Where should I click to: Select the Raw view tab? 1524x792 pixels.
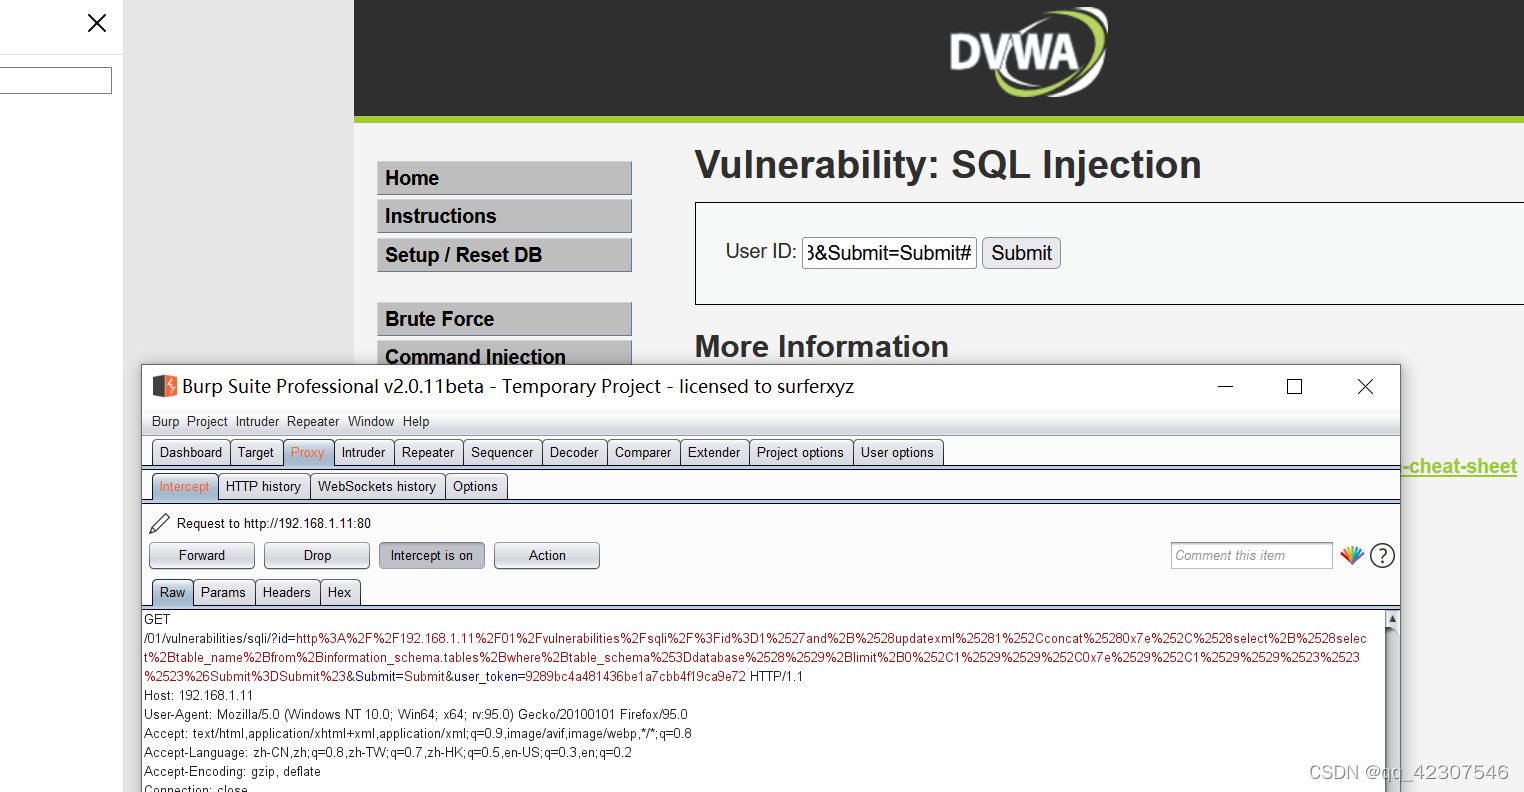click(x=172, y=592)
